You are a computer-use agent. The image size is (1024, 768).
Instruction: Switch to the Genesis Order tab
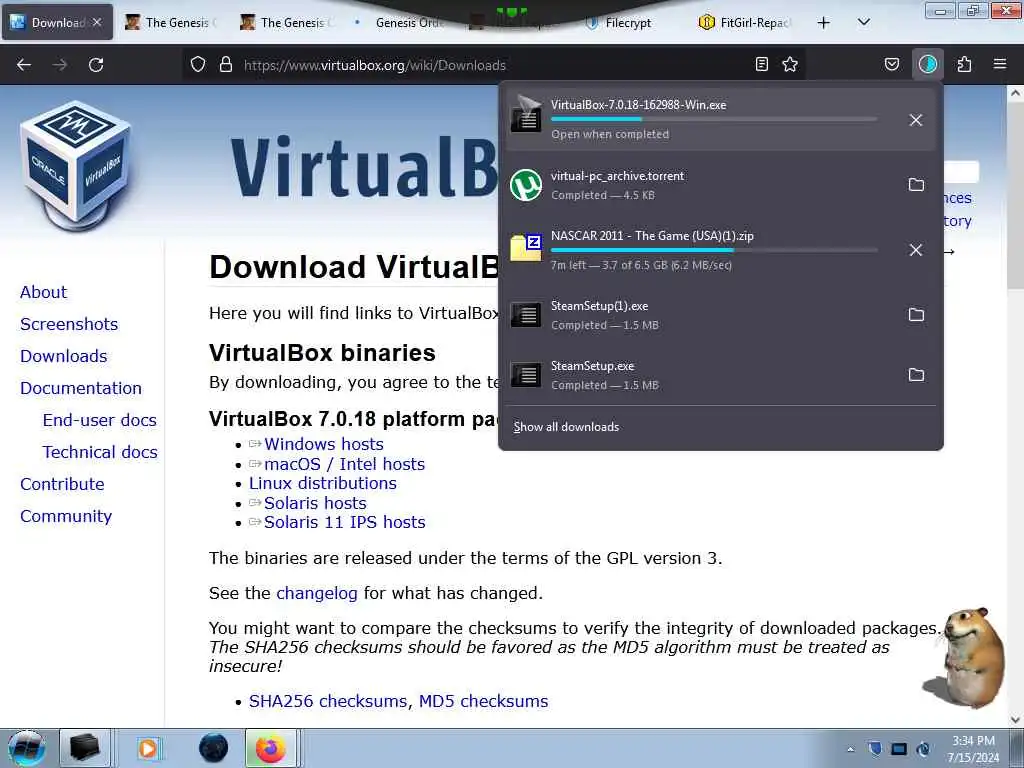(x=402, y=23)
